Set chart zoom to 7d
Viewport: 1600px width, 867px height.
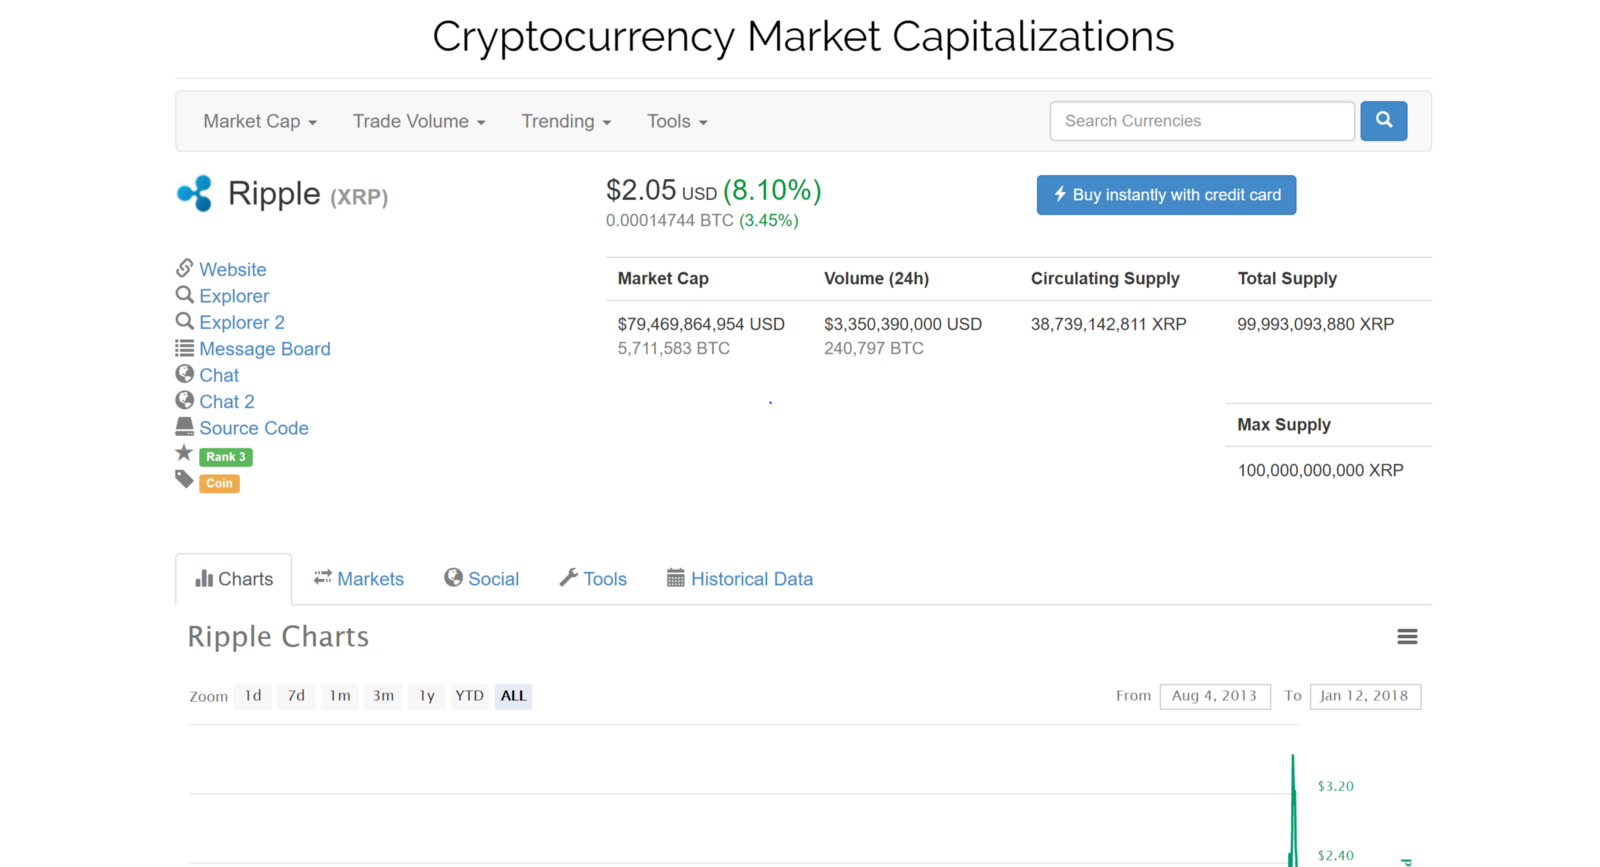296,696
